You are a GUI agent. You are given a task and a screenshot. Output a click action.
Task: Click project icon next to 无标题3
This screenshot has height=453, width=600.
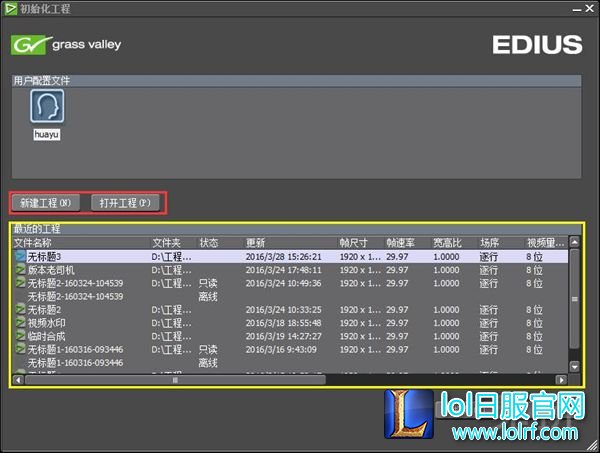coord(20,256)
